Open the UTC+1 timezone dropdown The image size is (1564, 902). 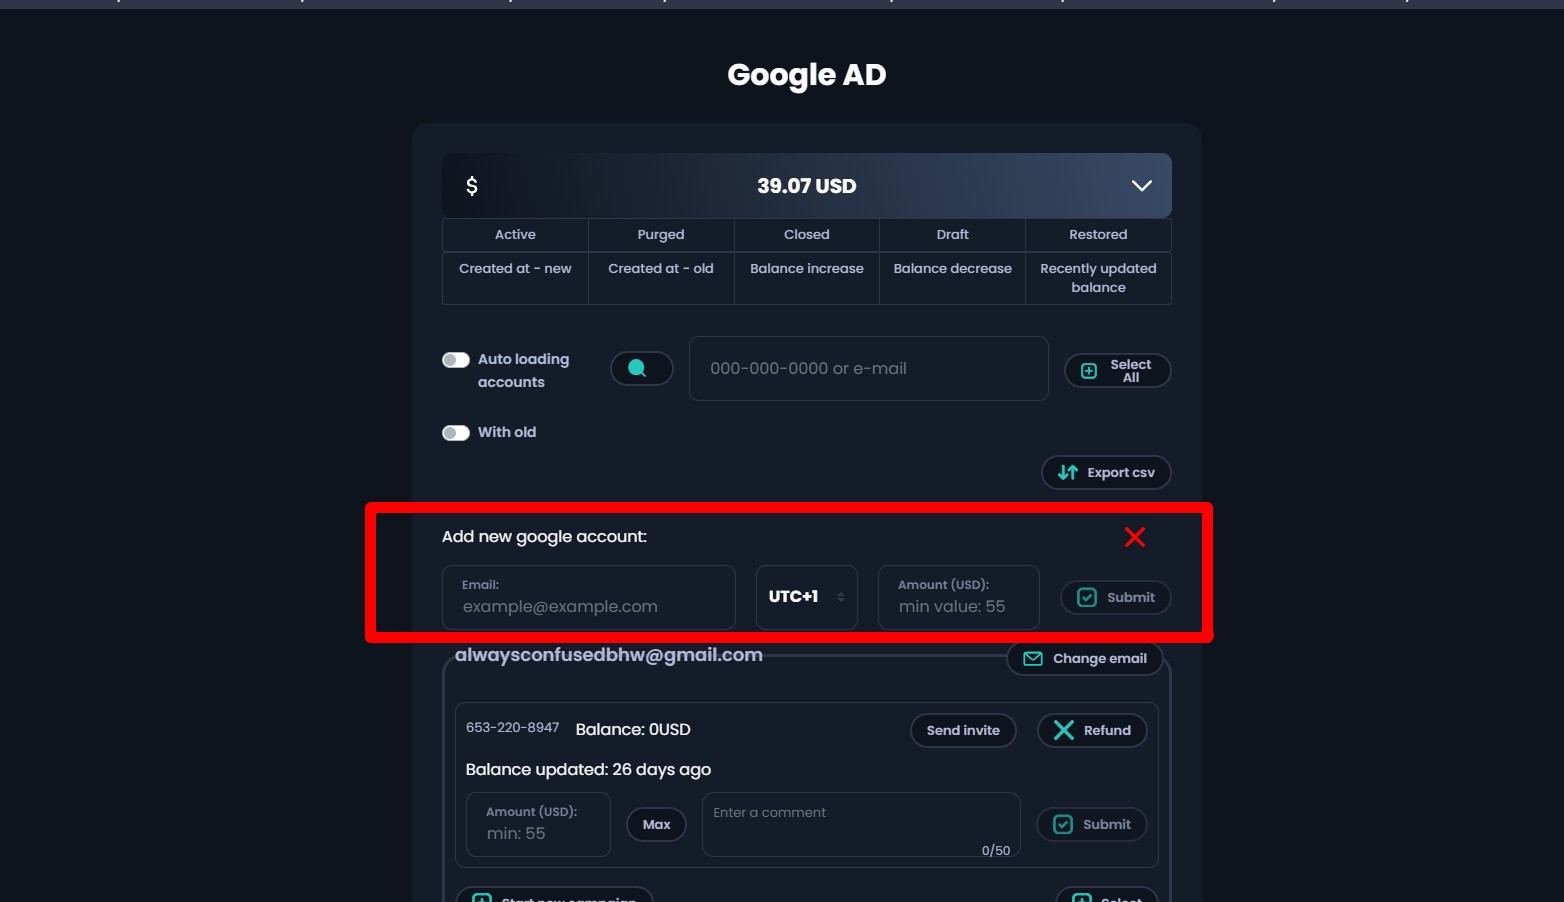click(x=806, y=598)
